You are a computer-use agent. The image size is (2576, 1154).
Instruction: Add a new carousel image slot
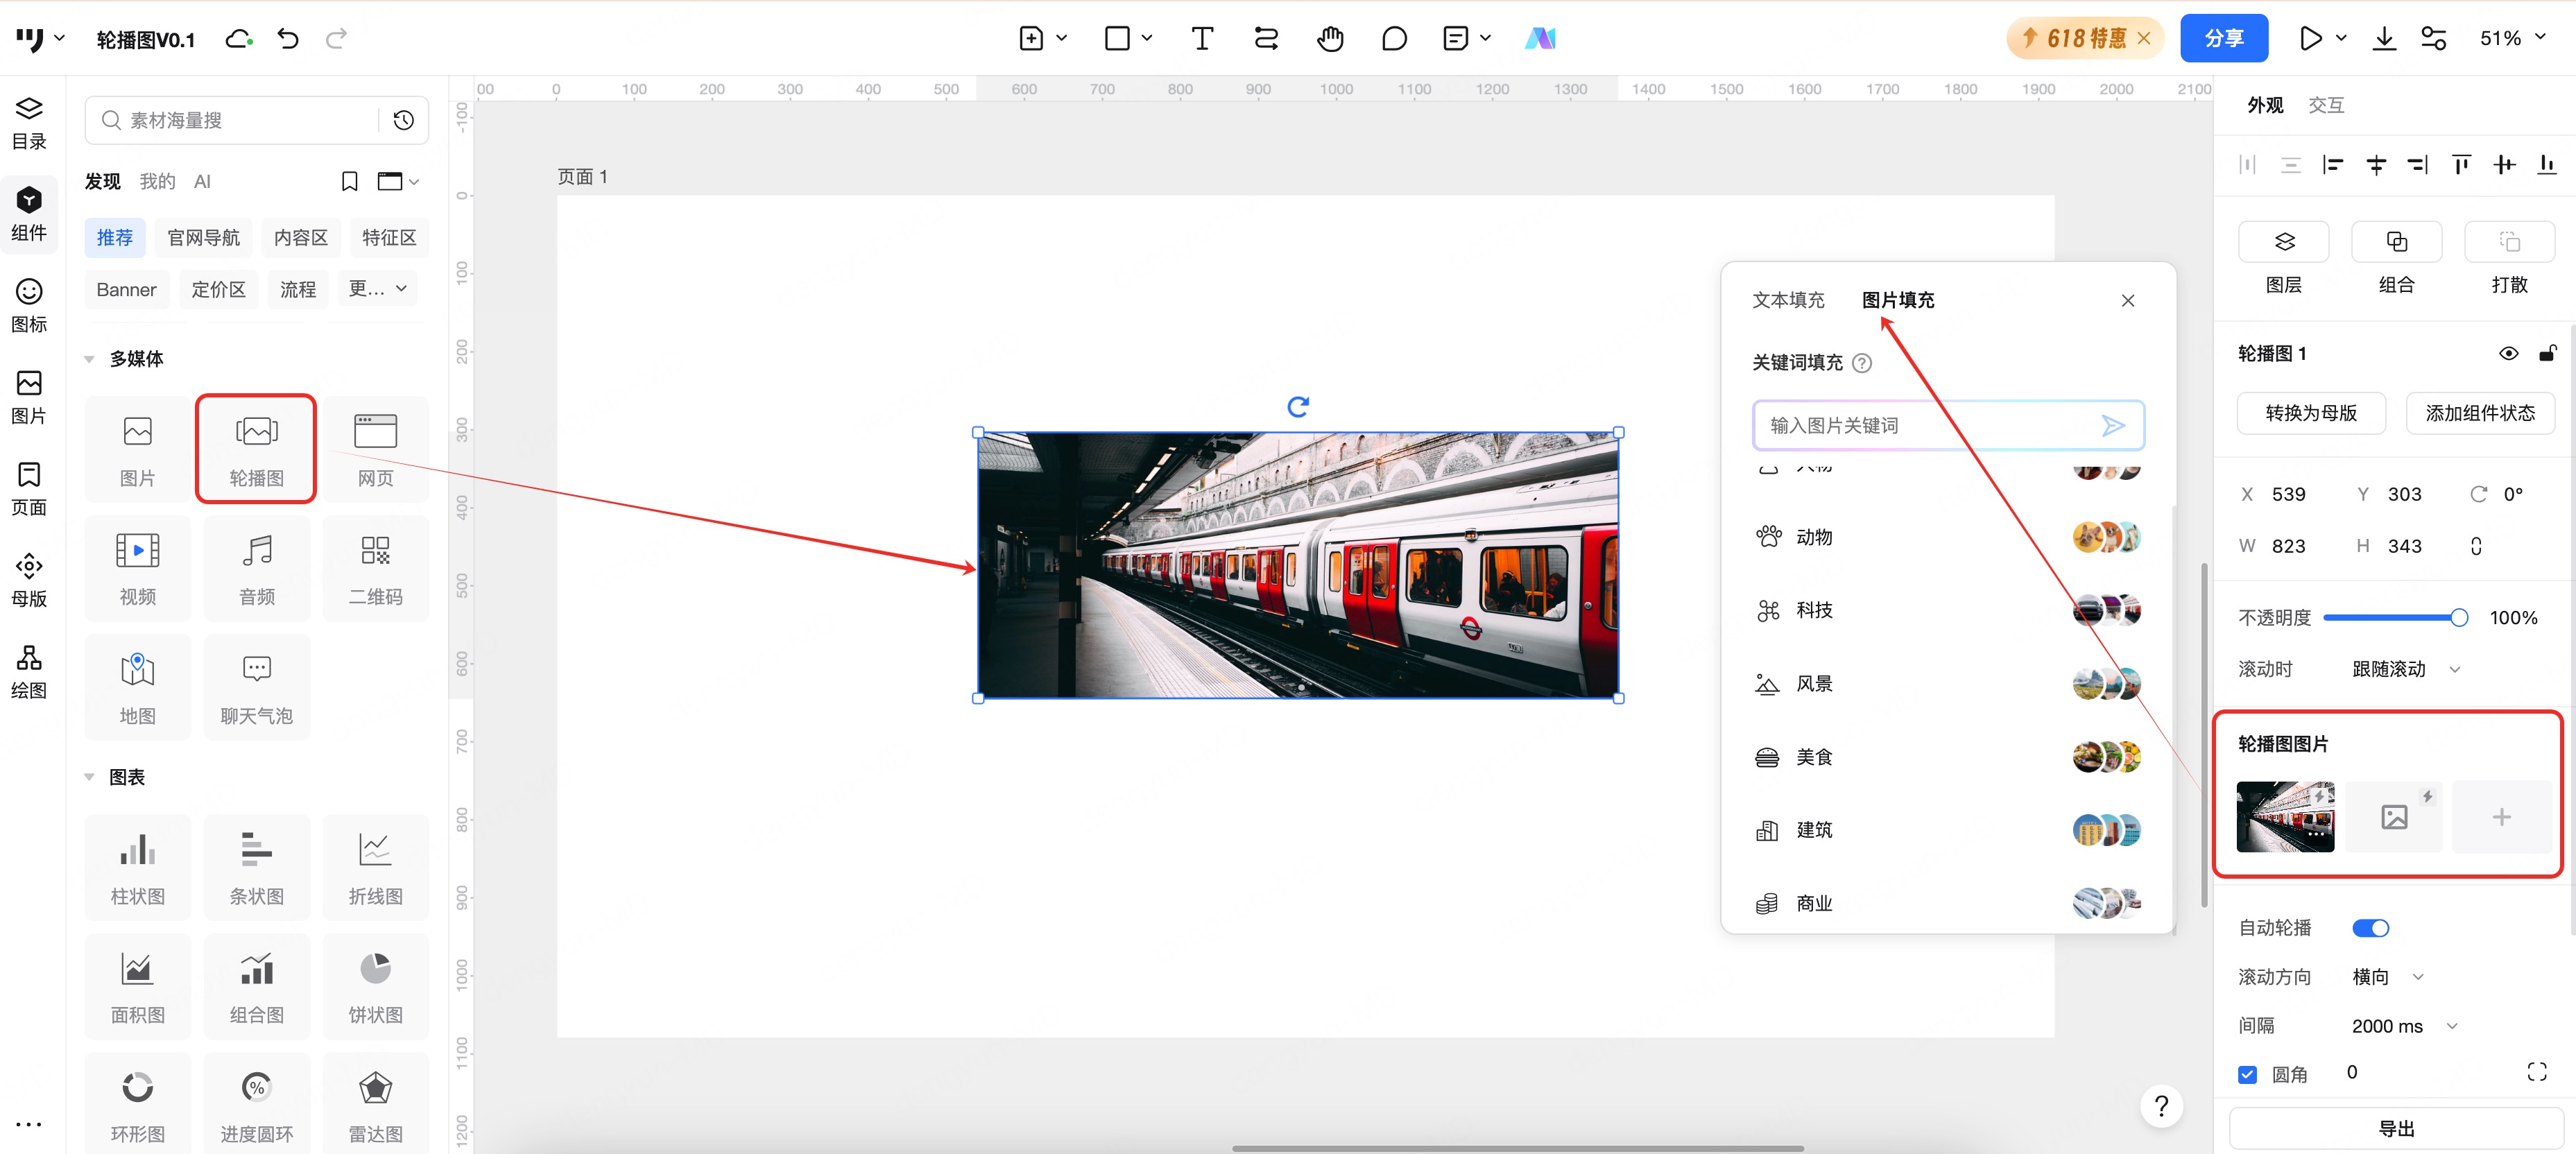(2501, 817)
